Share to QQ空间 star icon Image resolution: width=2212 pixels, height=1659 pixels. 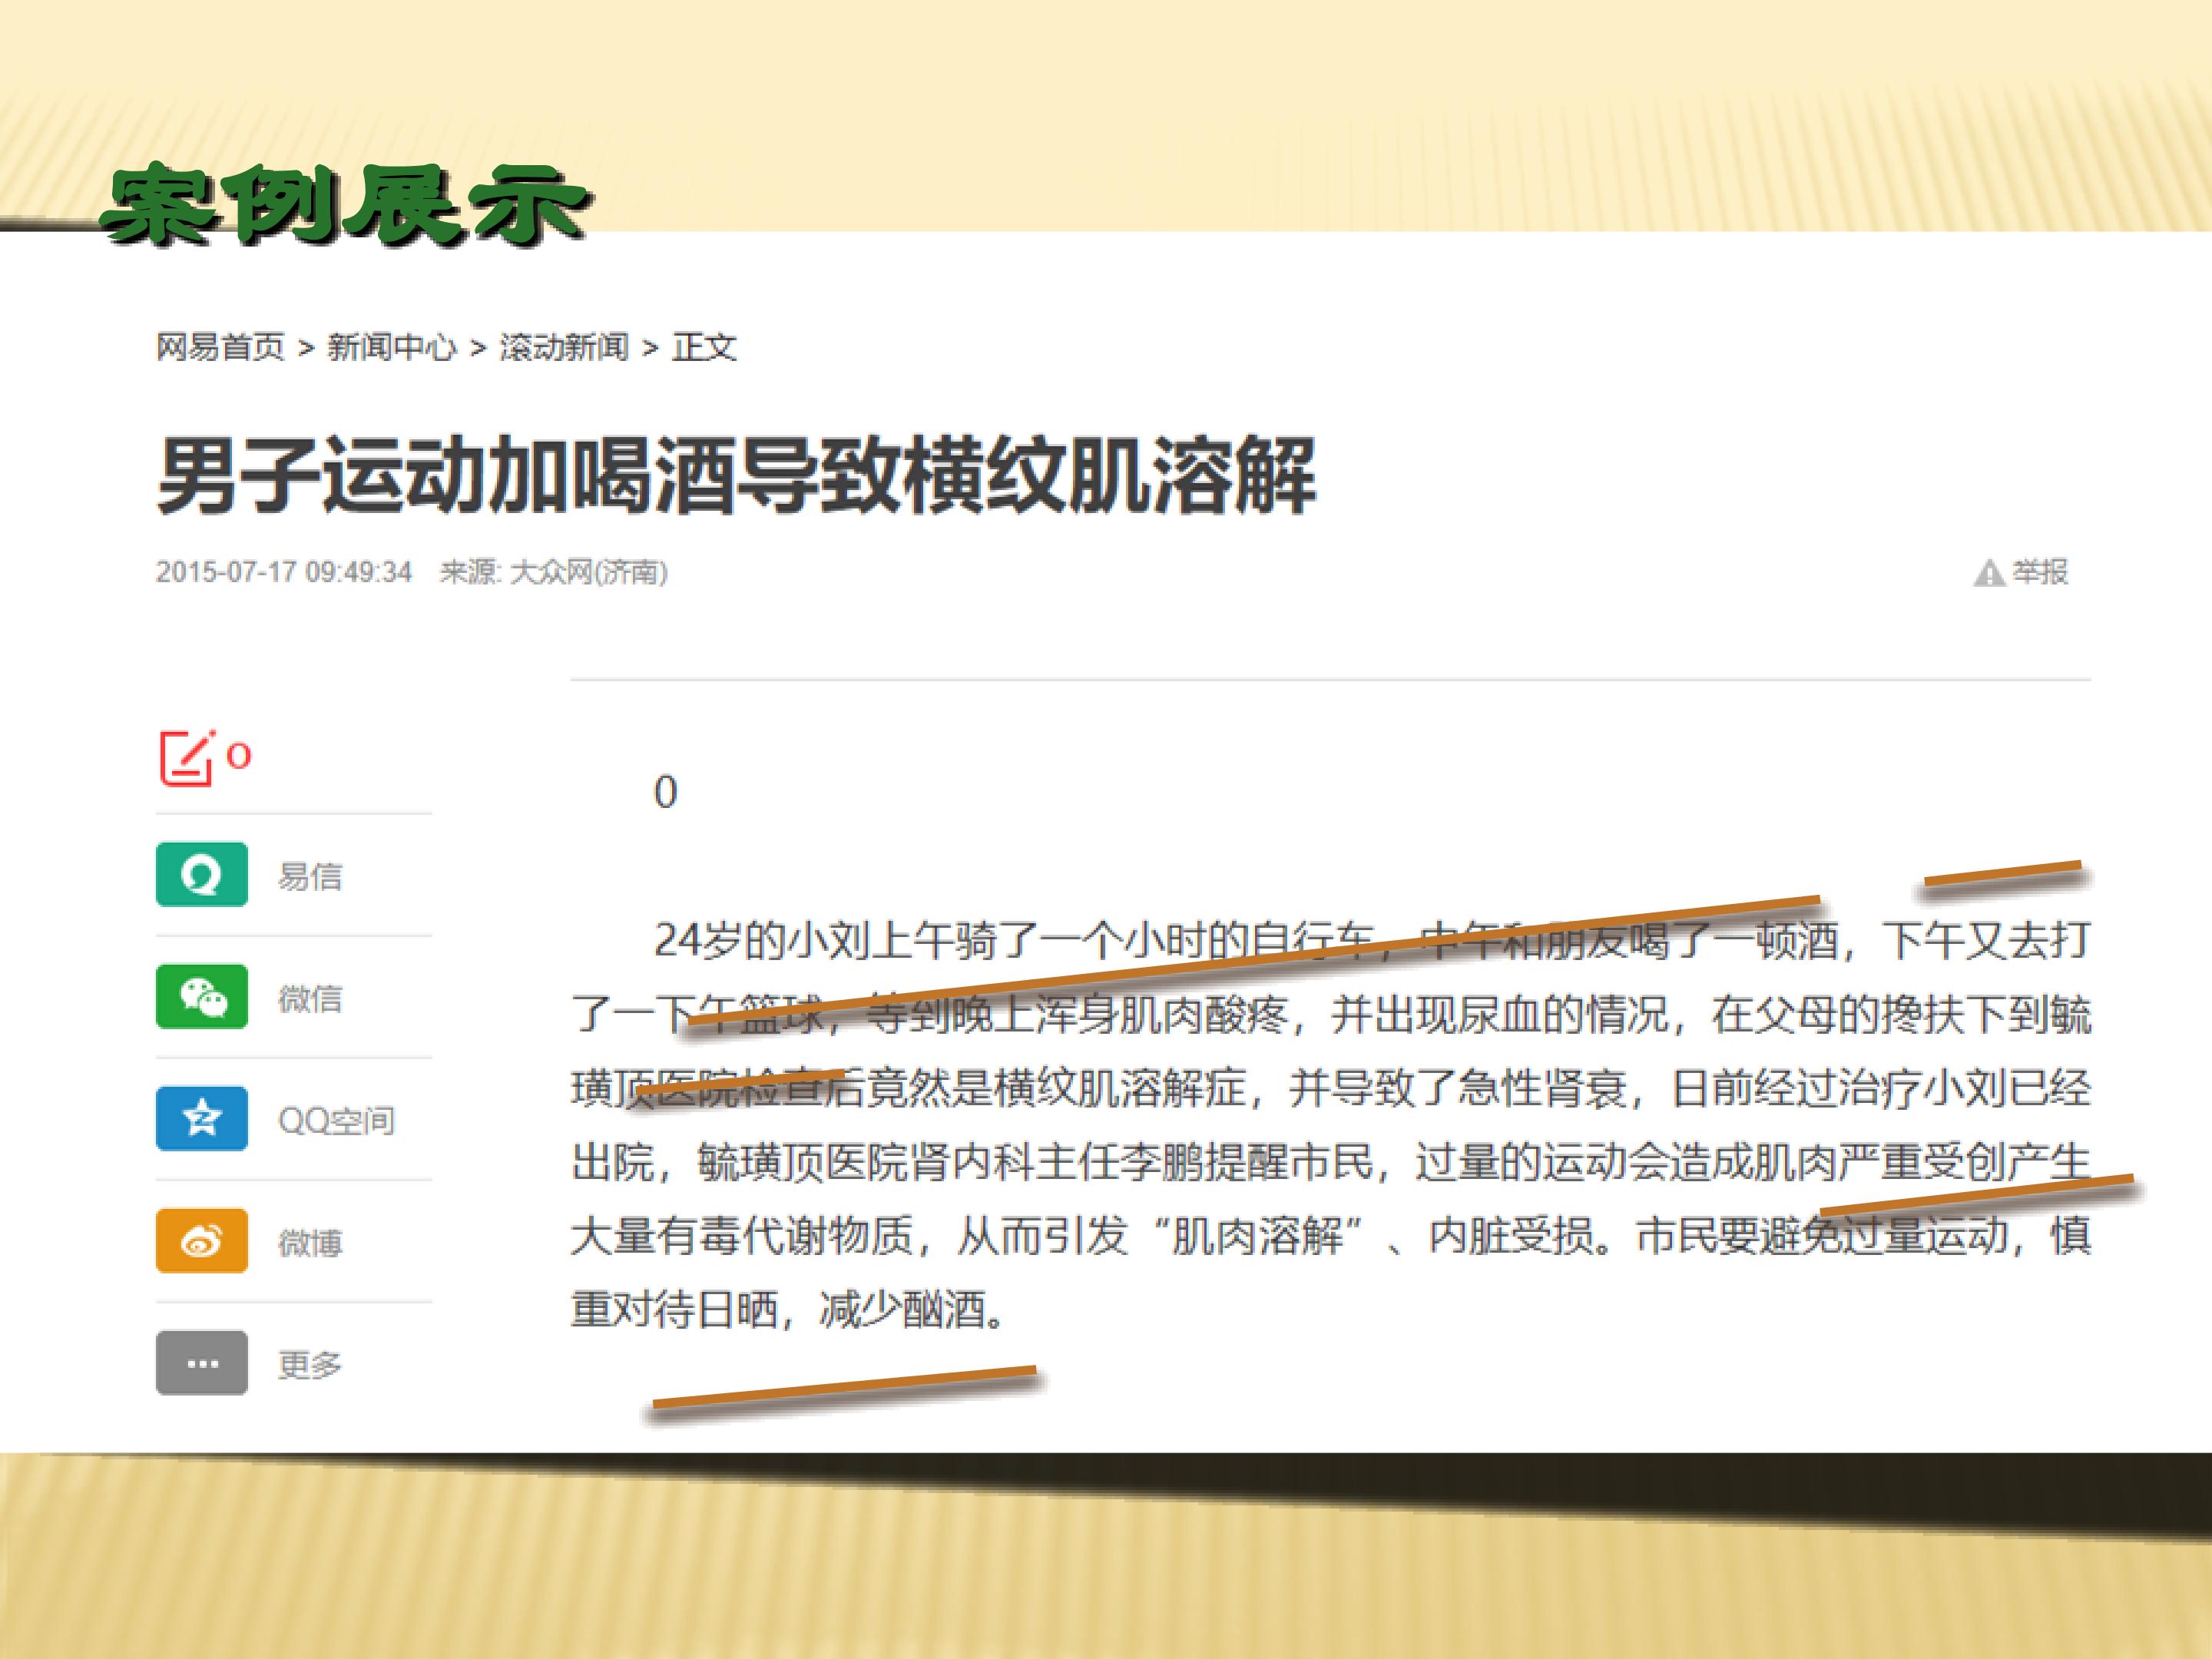pos(202,1119)
